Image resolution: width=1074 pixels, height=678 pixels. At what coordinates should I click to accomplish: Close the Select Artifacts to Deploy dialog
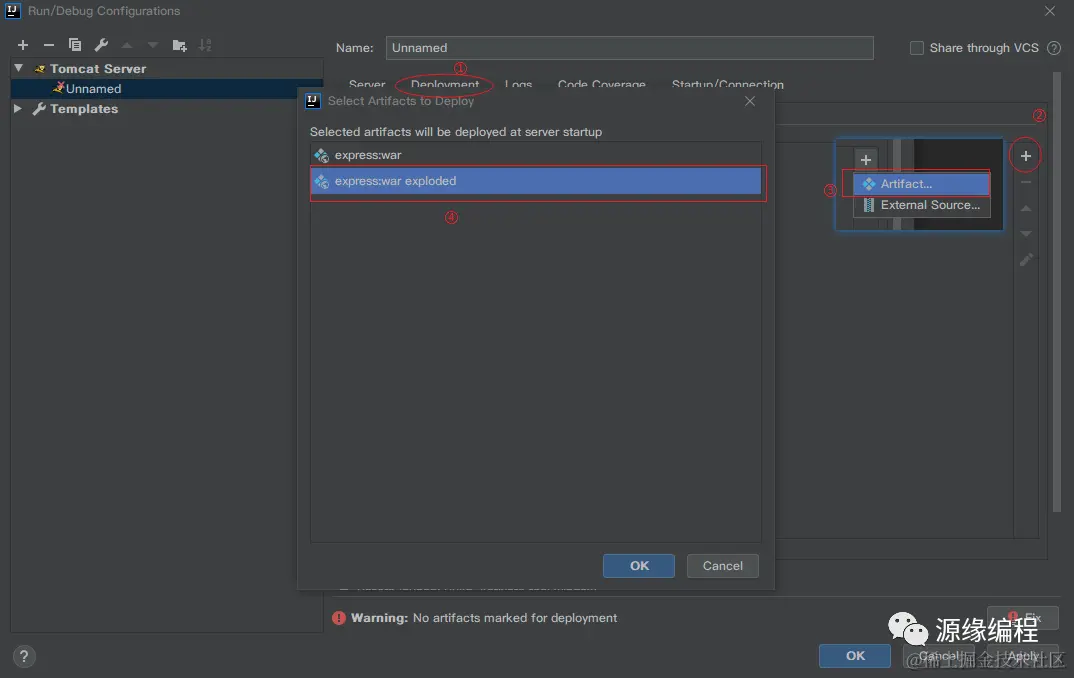coord(750,101)
